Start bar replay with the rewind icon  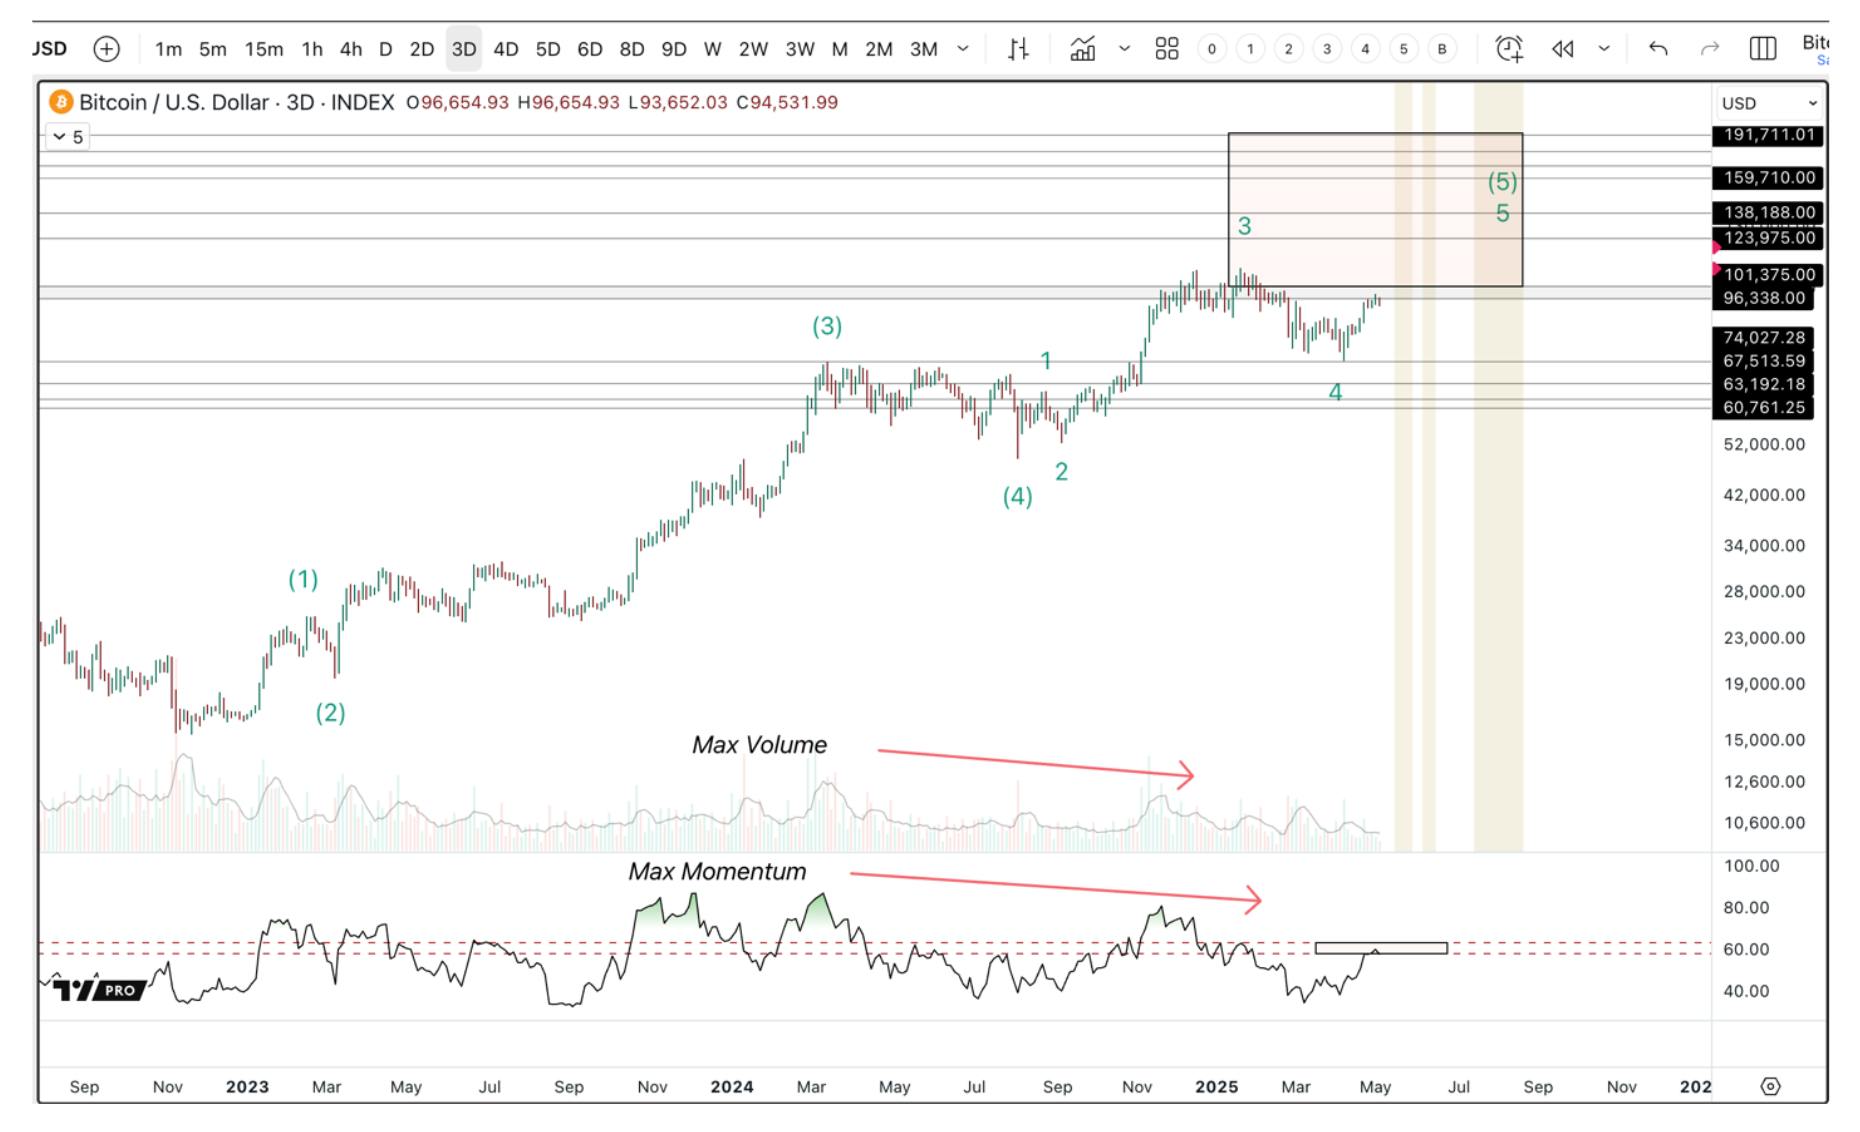point(1563,49)
